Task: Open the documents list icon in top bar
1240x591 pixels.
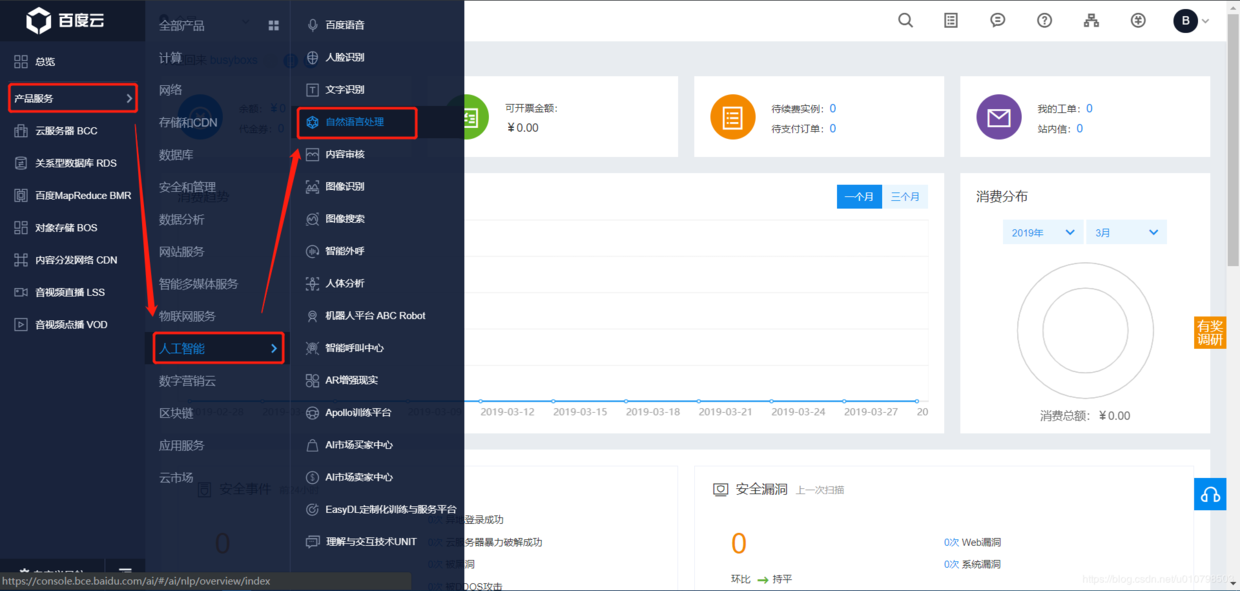Action: tap(951, 20)
